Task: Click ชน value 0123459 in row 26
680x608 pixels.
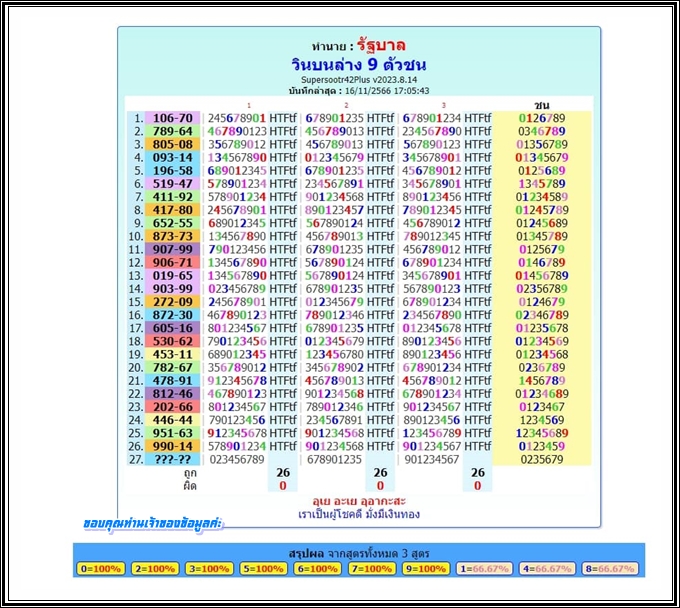Action: coord(542,446)
